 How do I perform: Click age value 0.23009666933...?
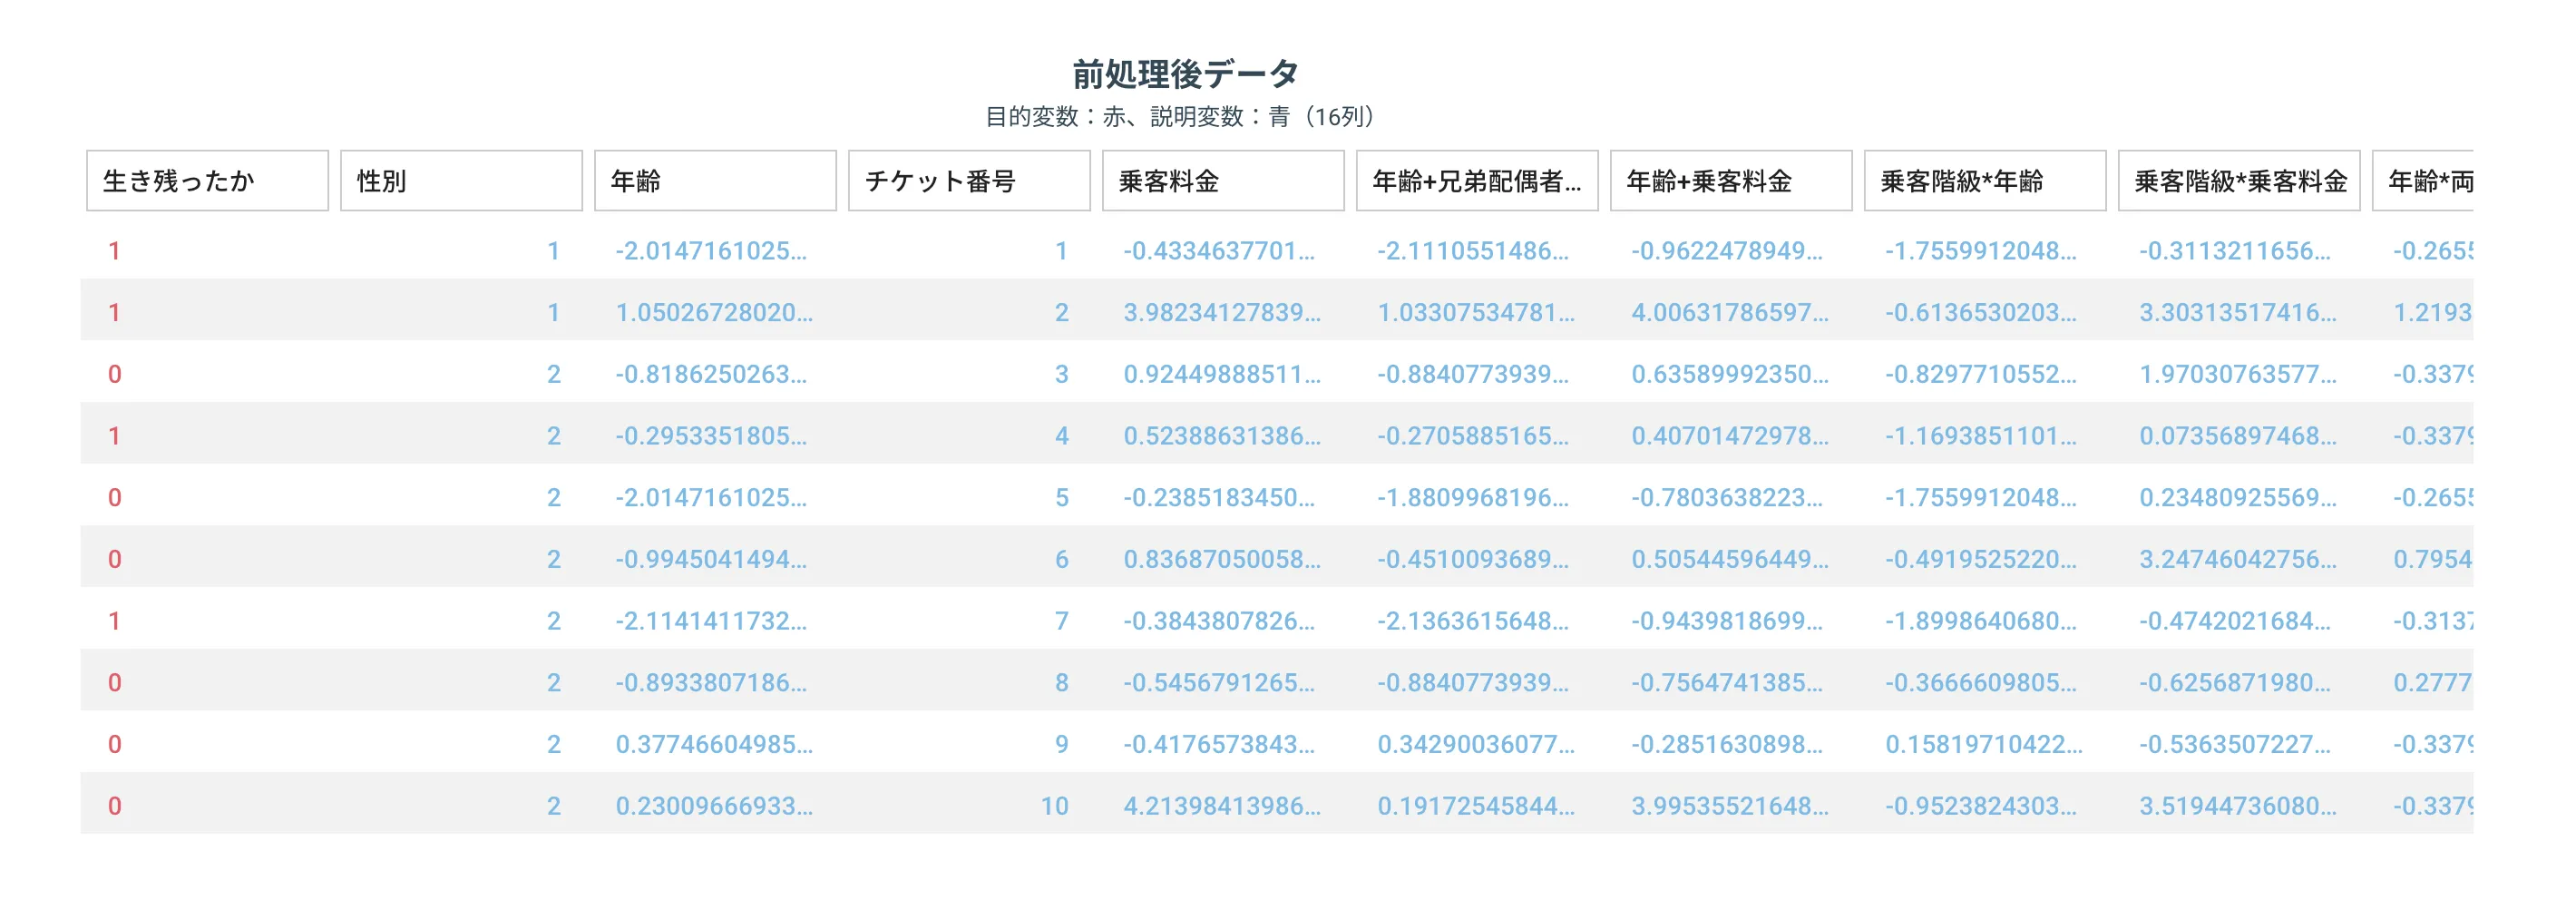pyautogui.click(x=714, y=806)
